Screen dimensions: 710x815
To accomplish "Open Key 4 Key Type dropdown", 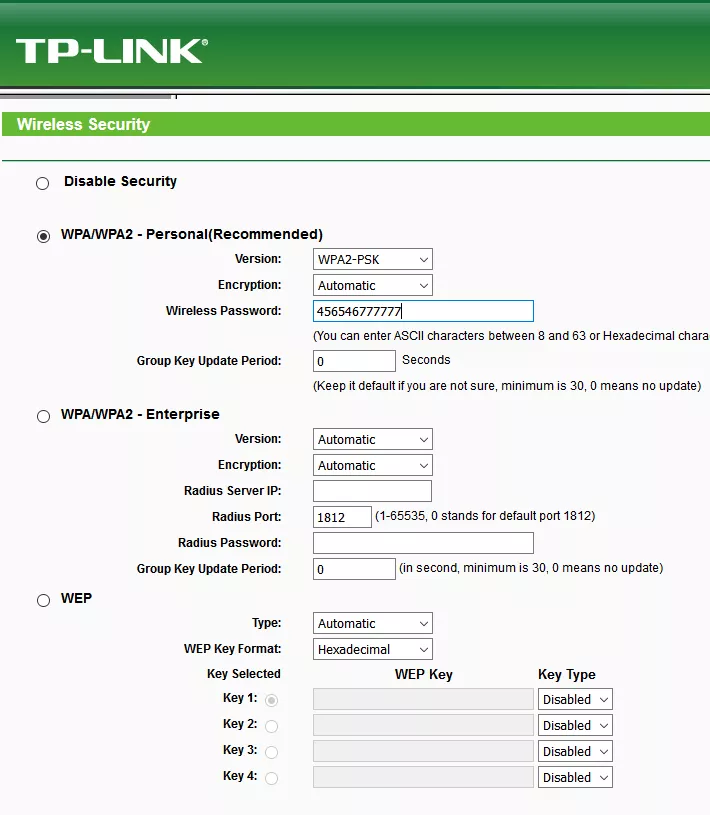I will [575, 777].
